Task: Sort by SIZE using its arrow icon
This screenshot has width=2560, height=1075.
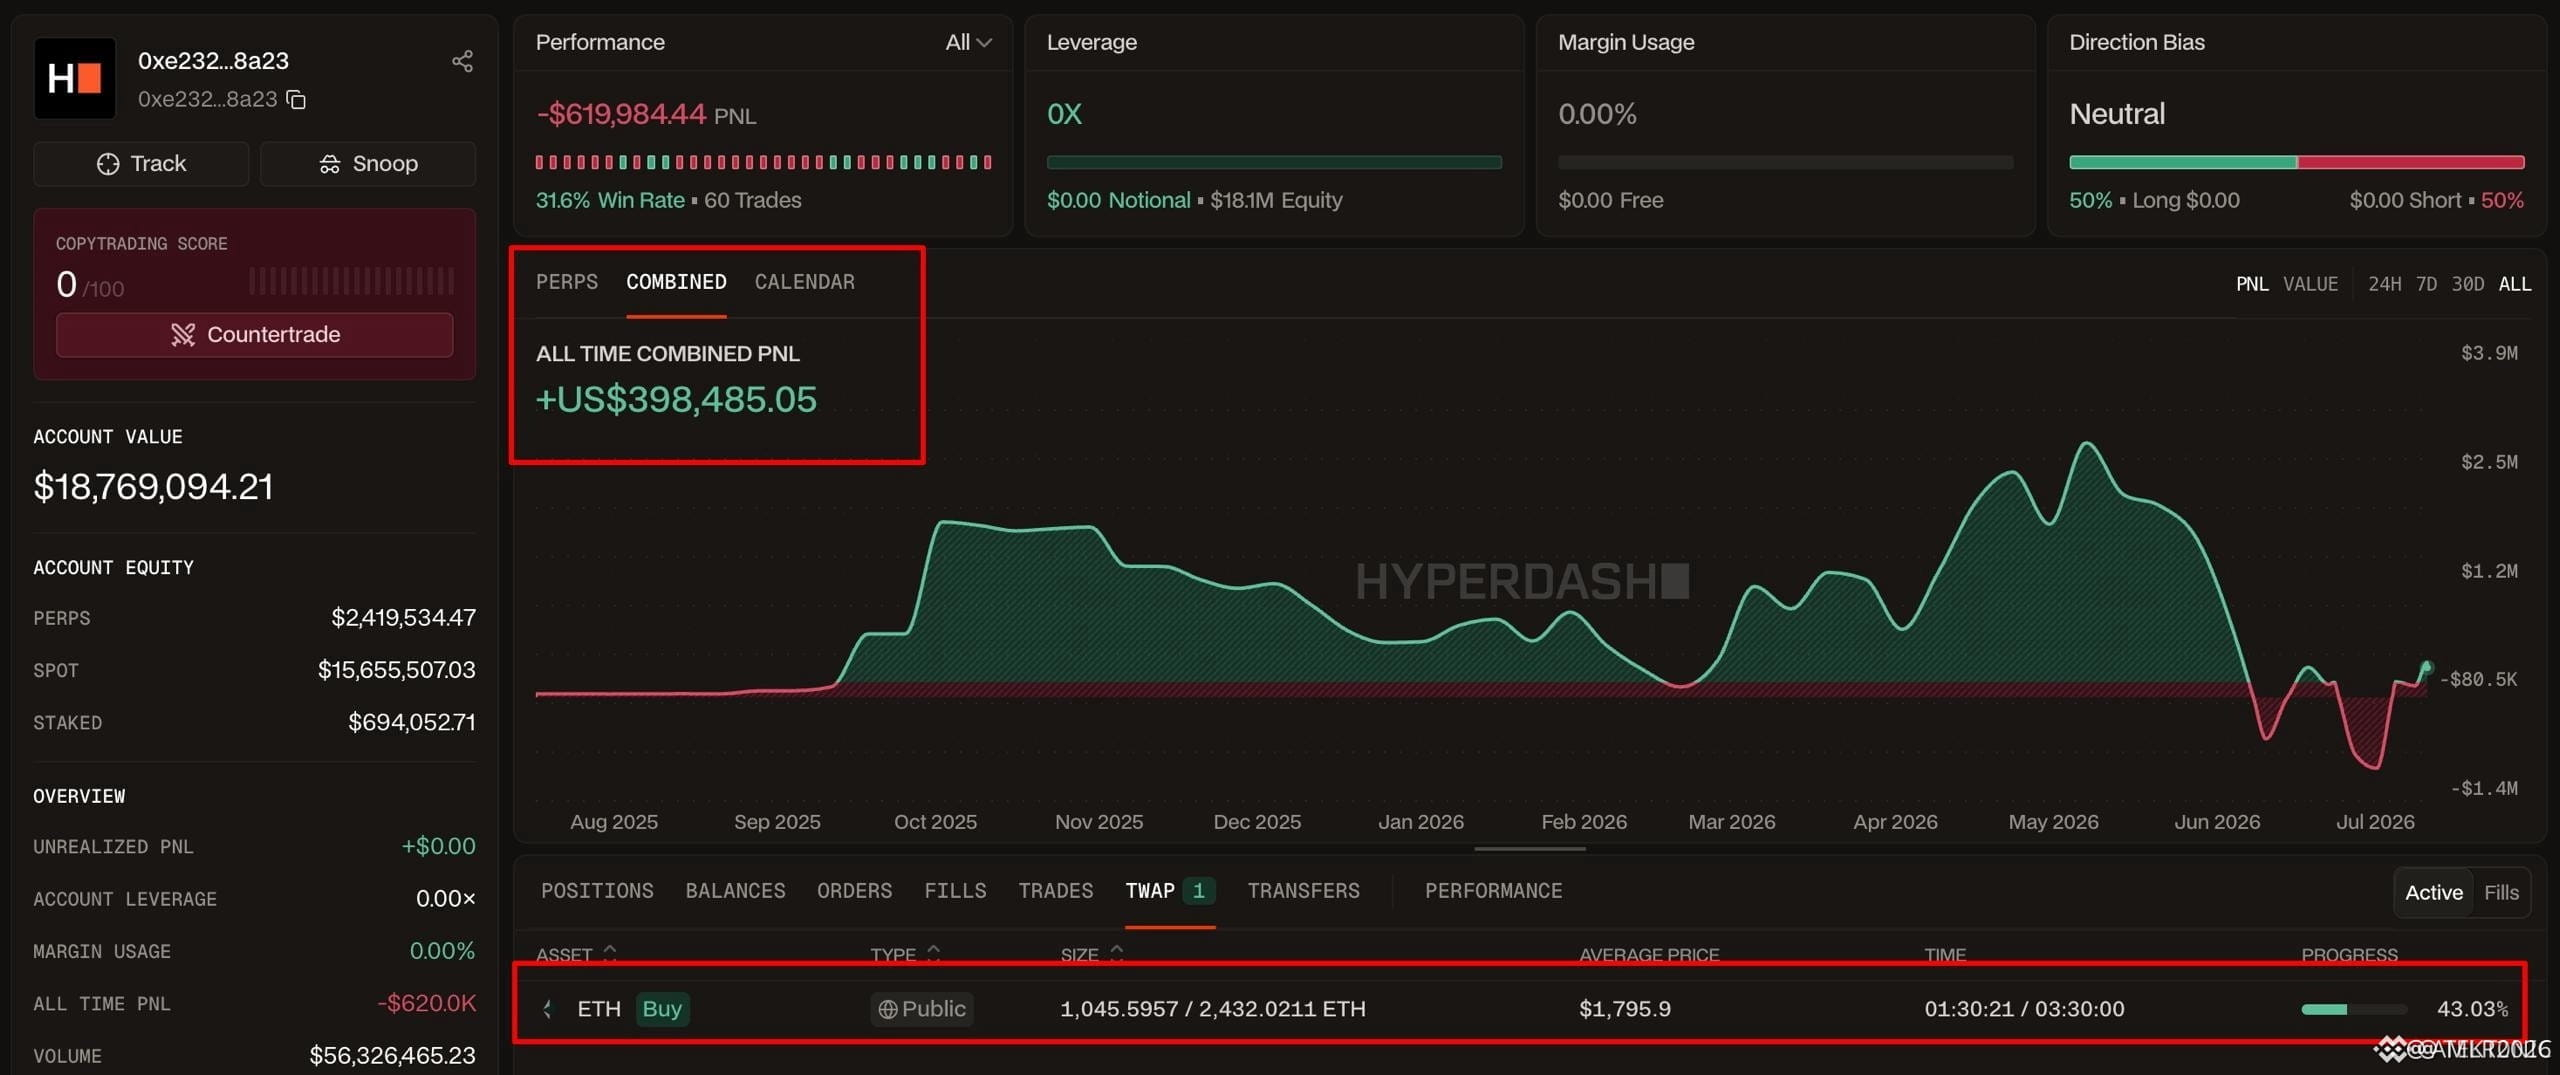Action: [1116, 953]
